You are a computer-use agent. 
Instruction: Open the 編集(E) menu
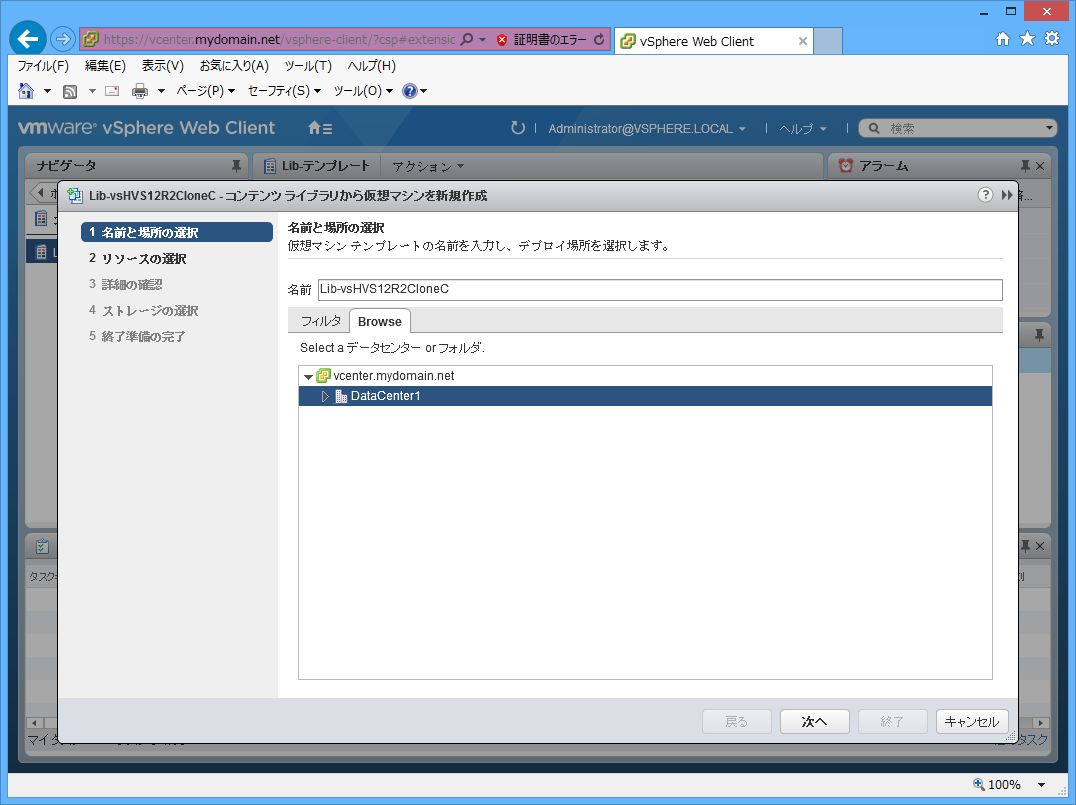coord(105,66)
